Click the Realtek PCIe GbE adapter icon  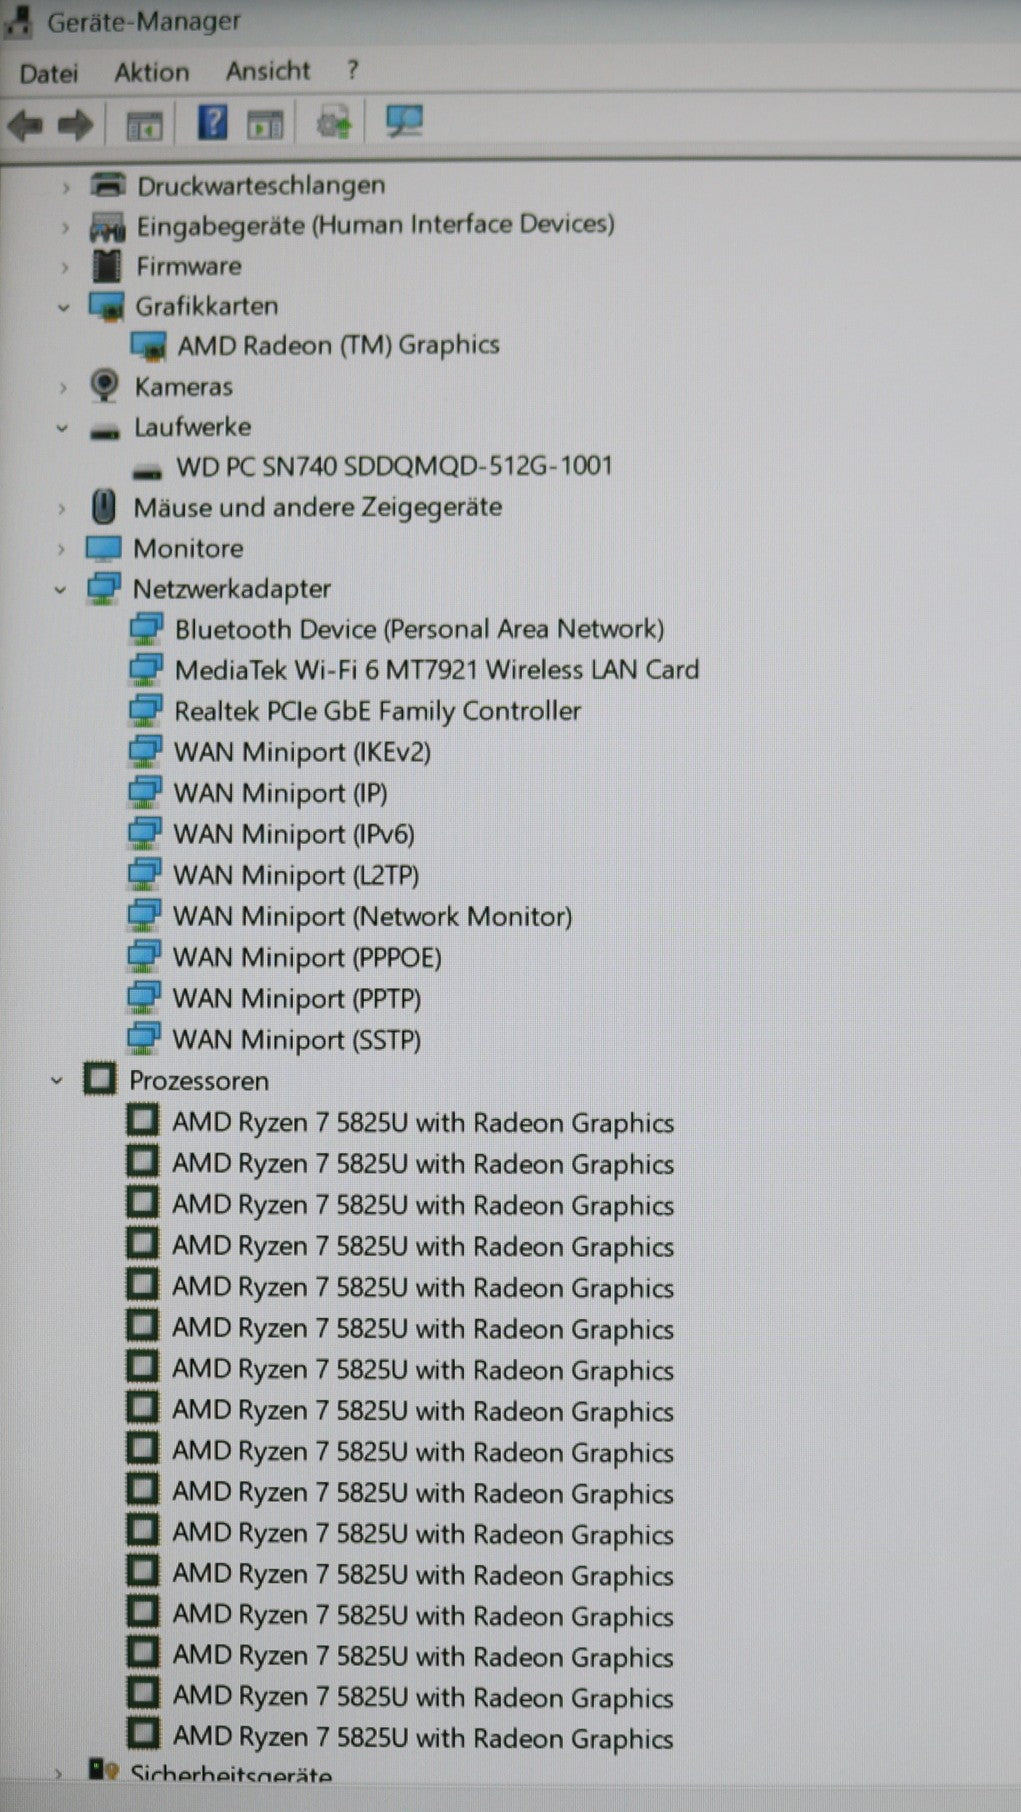(146, 711)
